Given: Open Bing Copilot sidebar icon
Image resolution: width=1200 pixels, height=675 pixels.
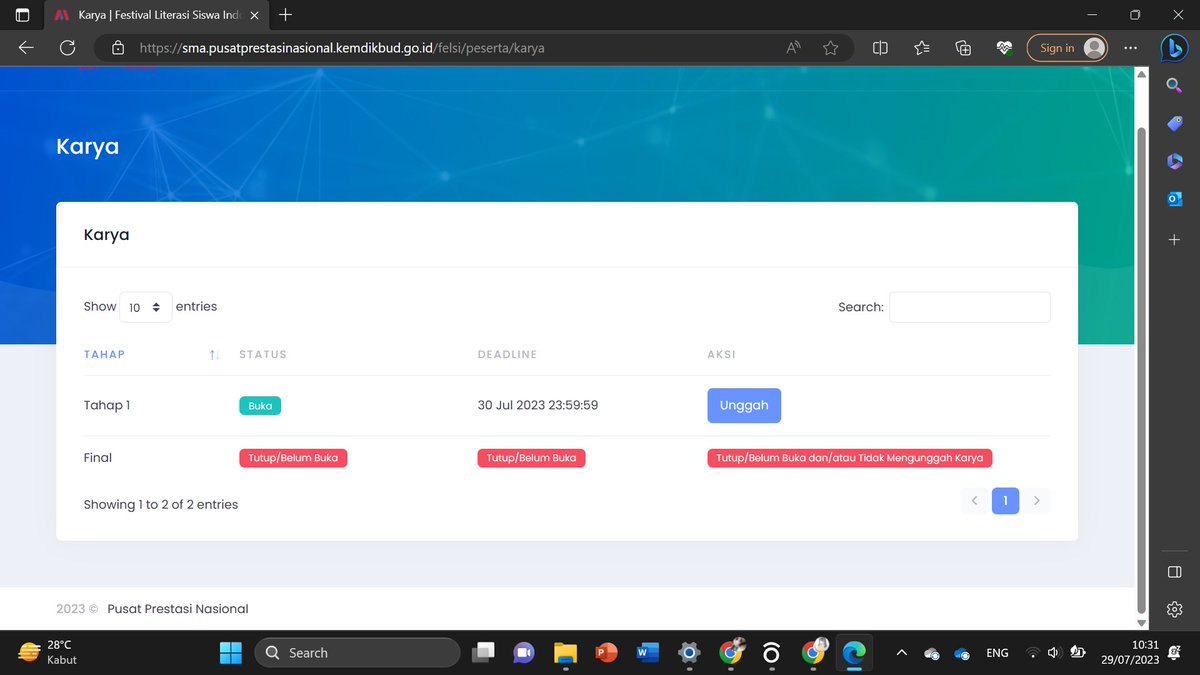Looking at the screenshot, I should [1174, 47].
